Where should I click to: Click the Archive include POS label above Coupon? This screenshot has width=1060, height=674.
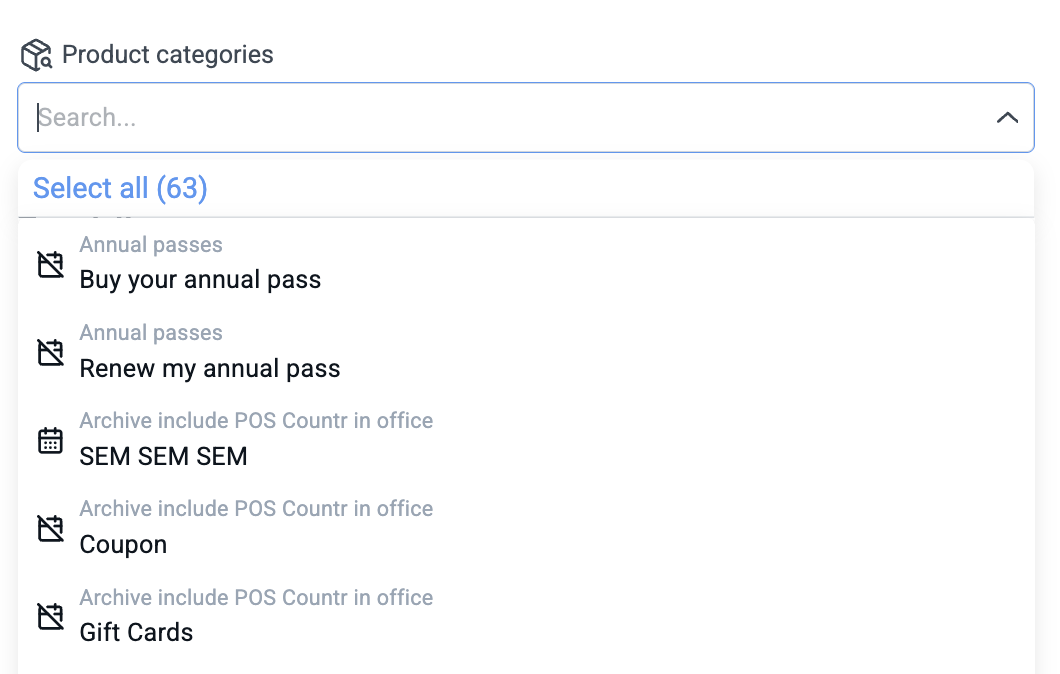coord(256,508)
